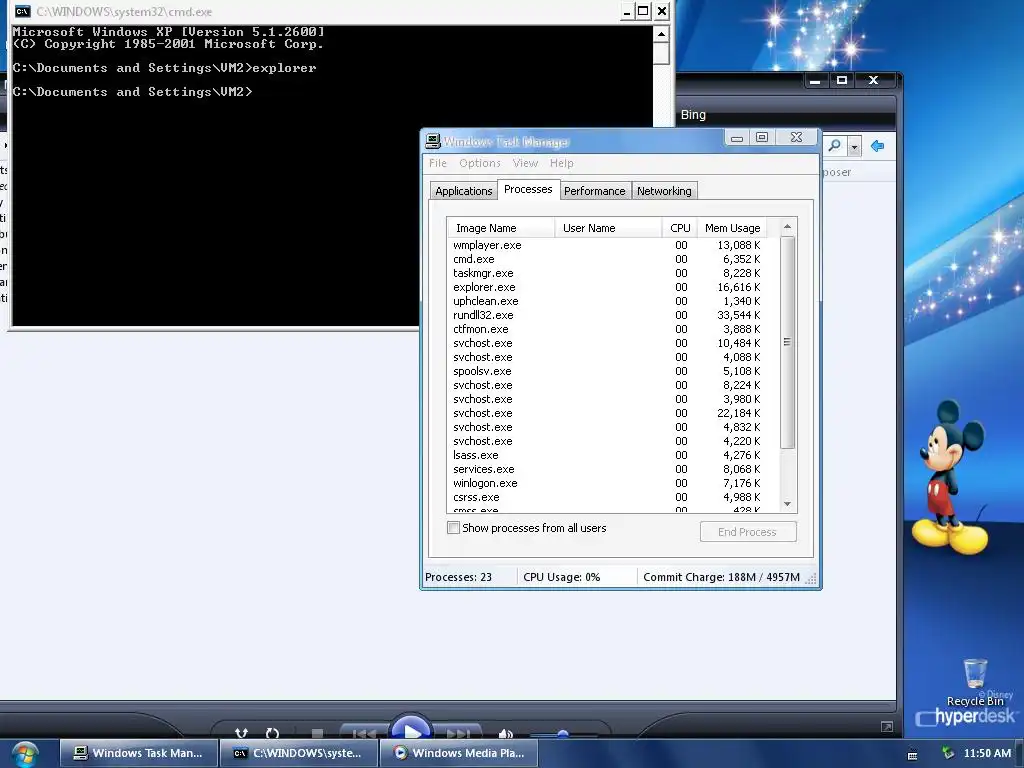Open the Recycle Bin desktop icon

click(975, 682)
